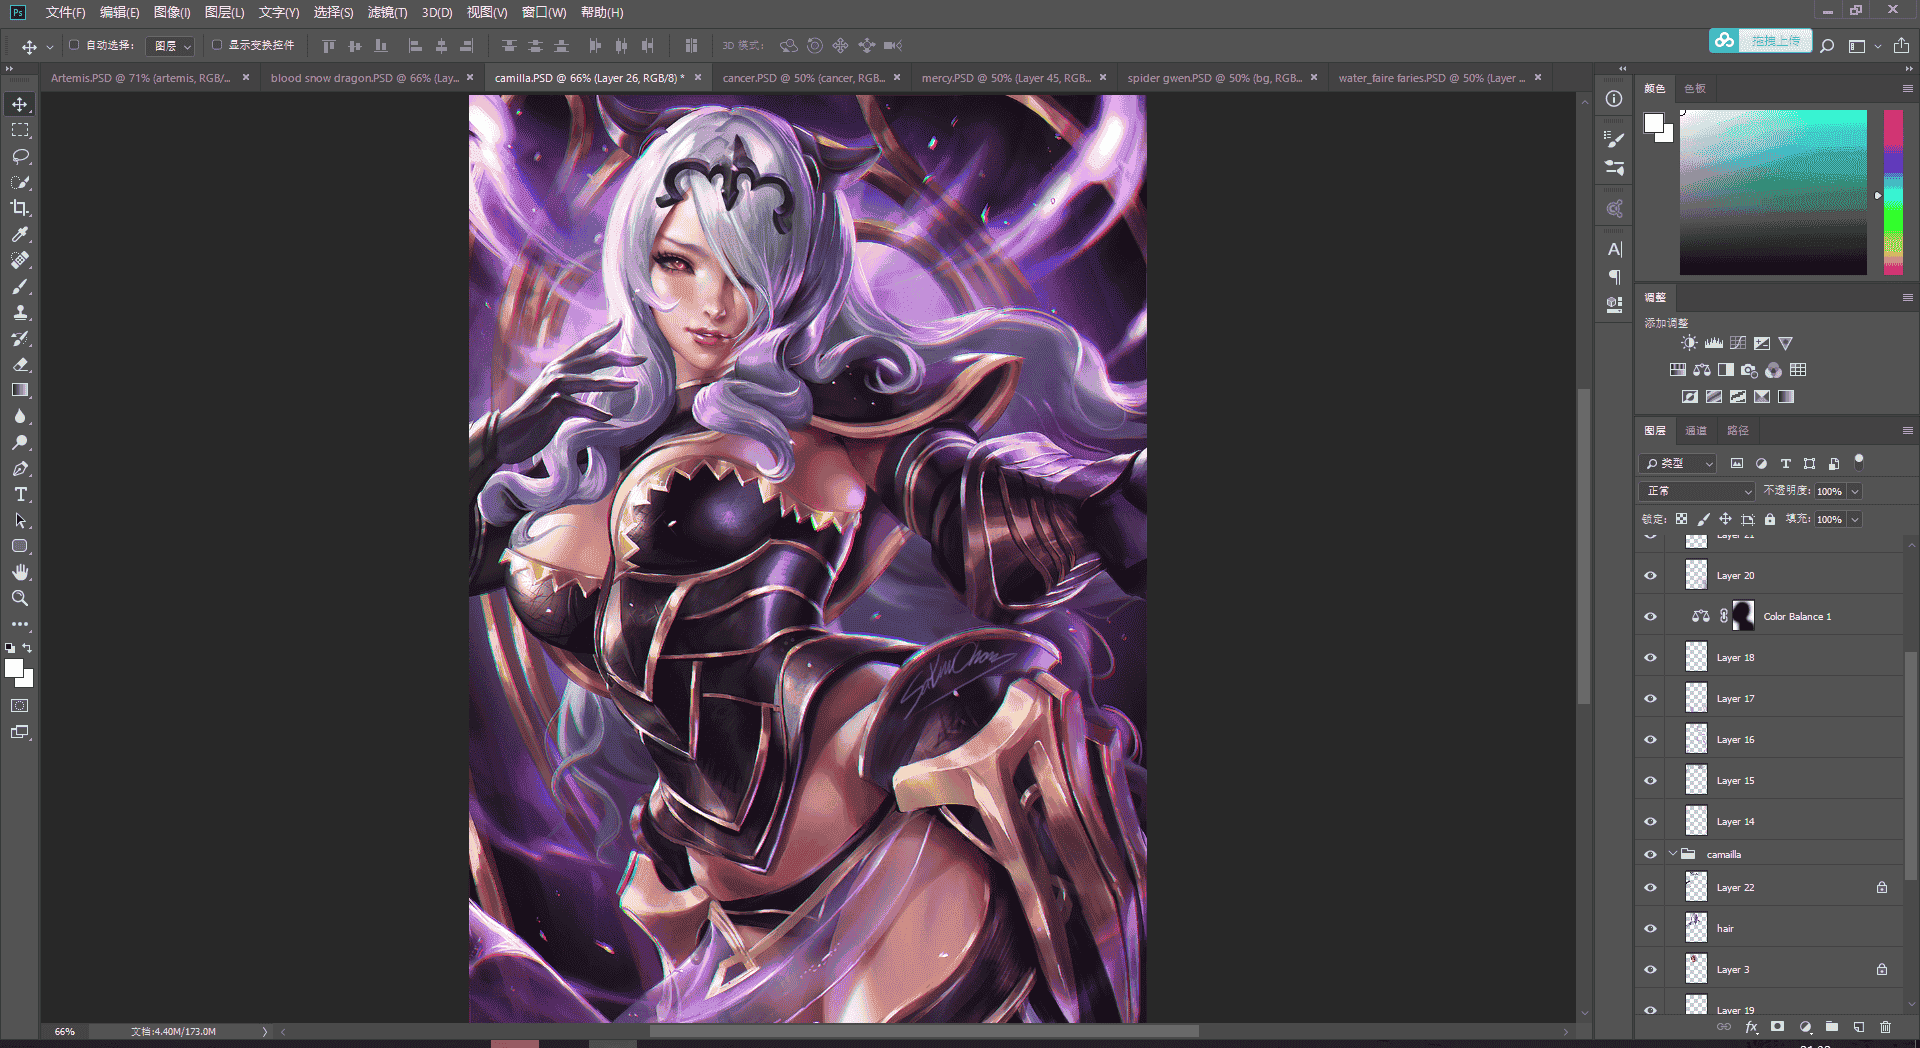Hide Layer 20 visibility
Viewport: 1920px width, 1048px height.
[1650, 575]
